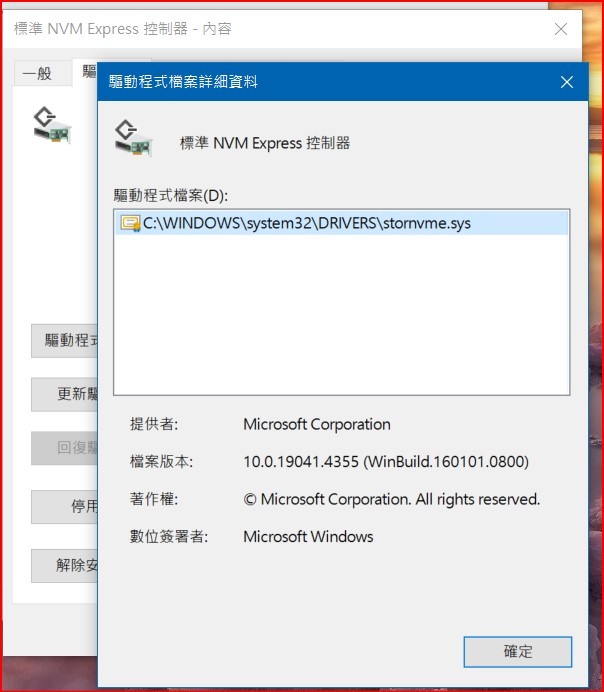Close the 標準 NVM Express 控制器 properties window

(561, 29)
